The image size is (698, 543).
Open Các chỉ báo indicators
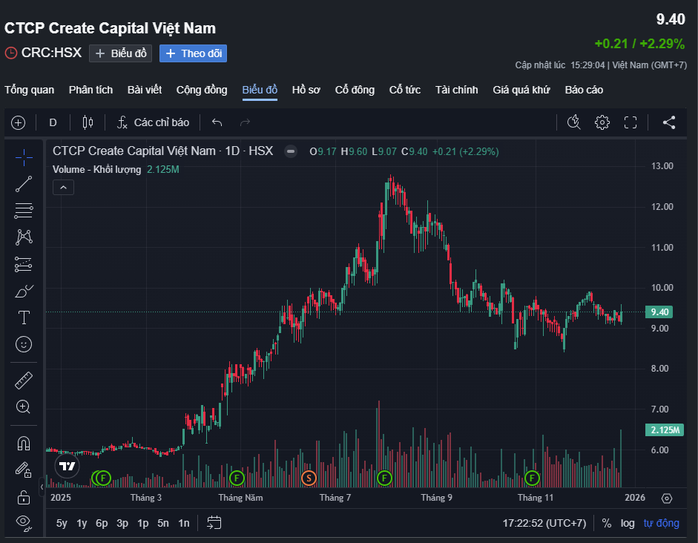tap(152, 123)
